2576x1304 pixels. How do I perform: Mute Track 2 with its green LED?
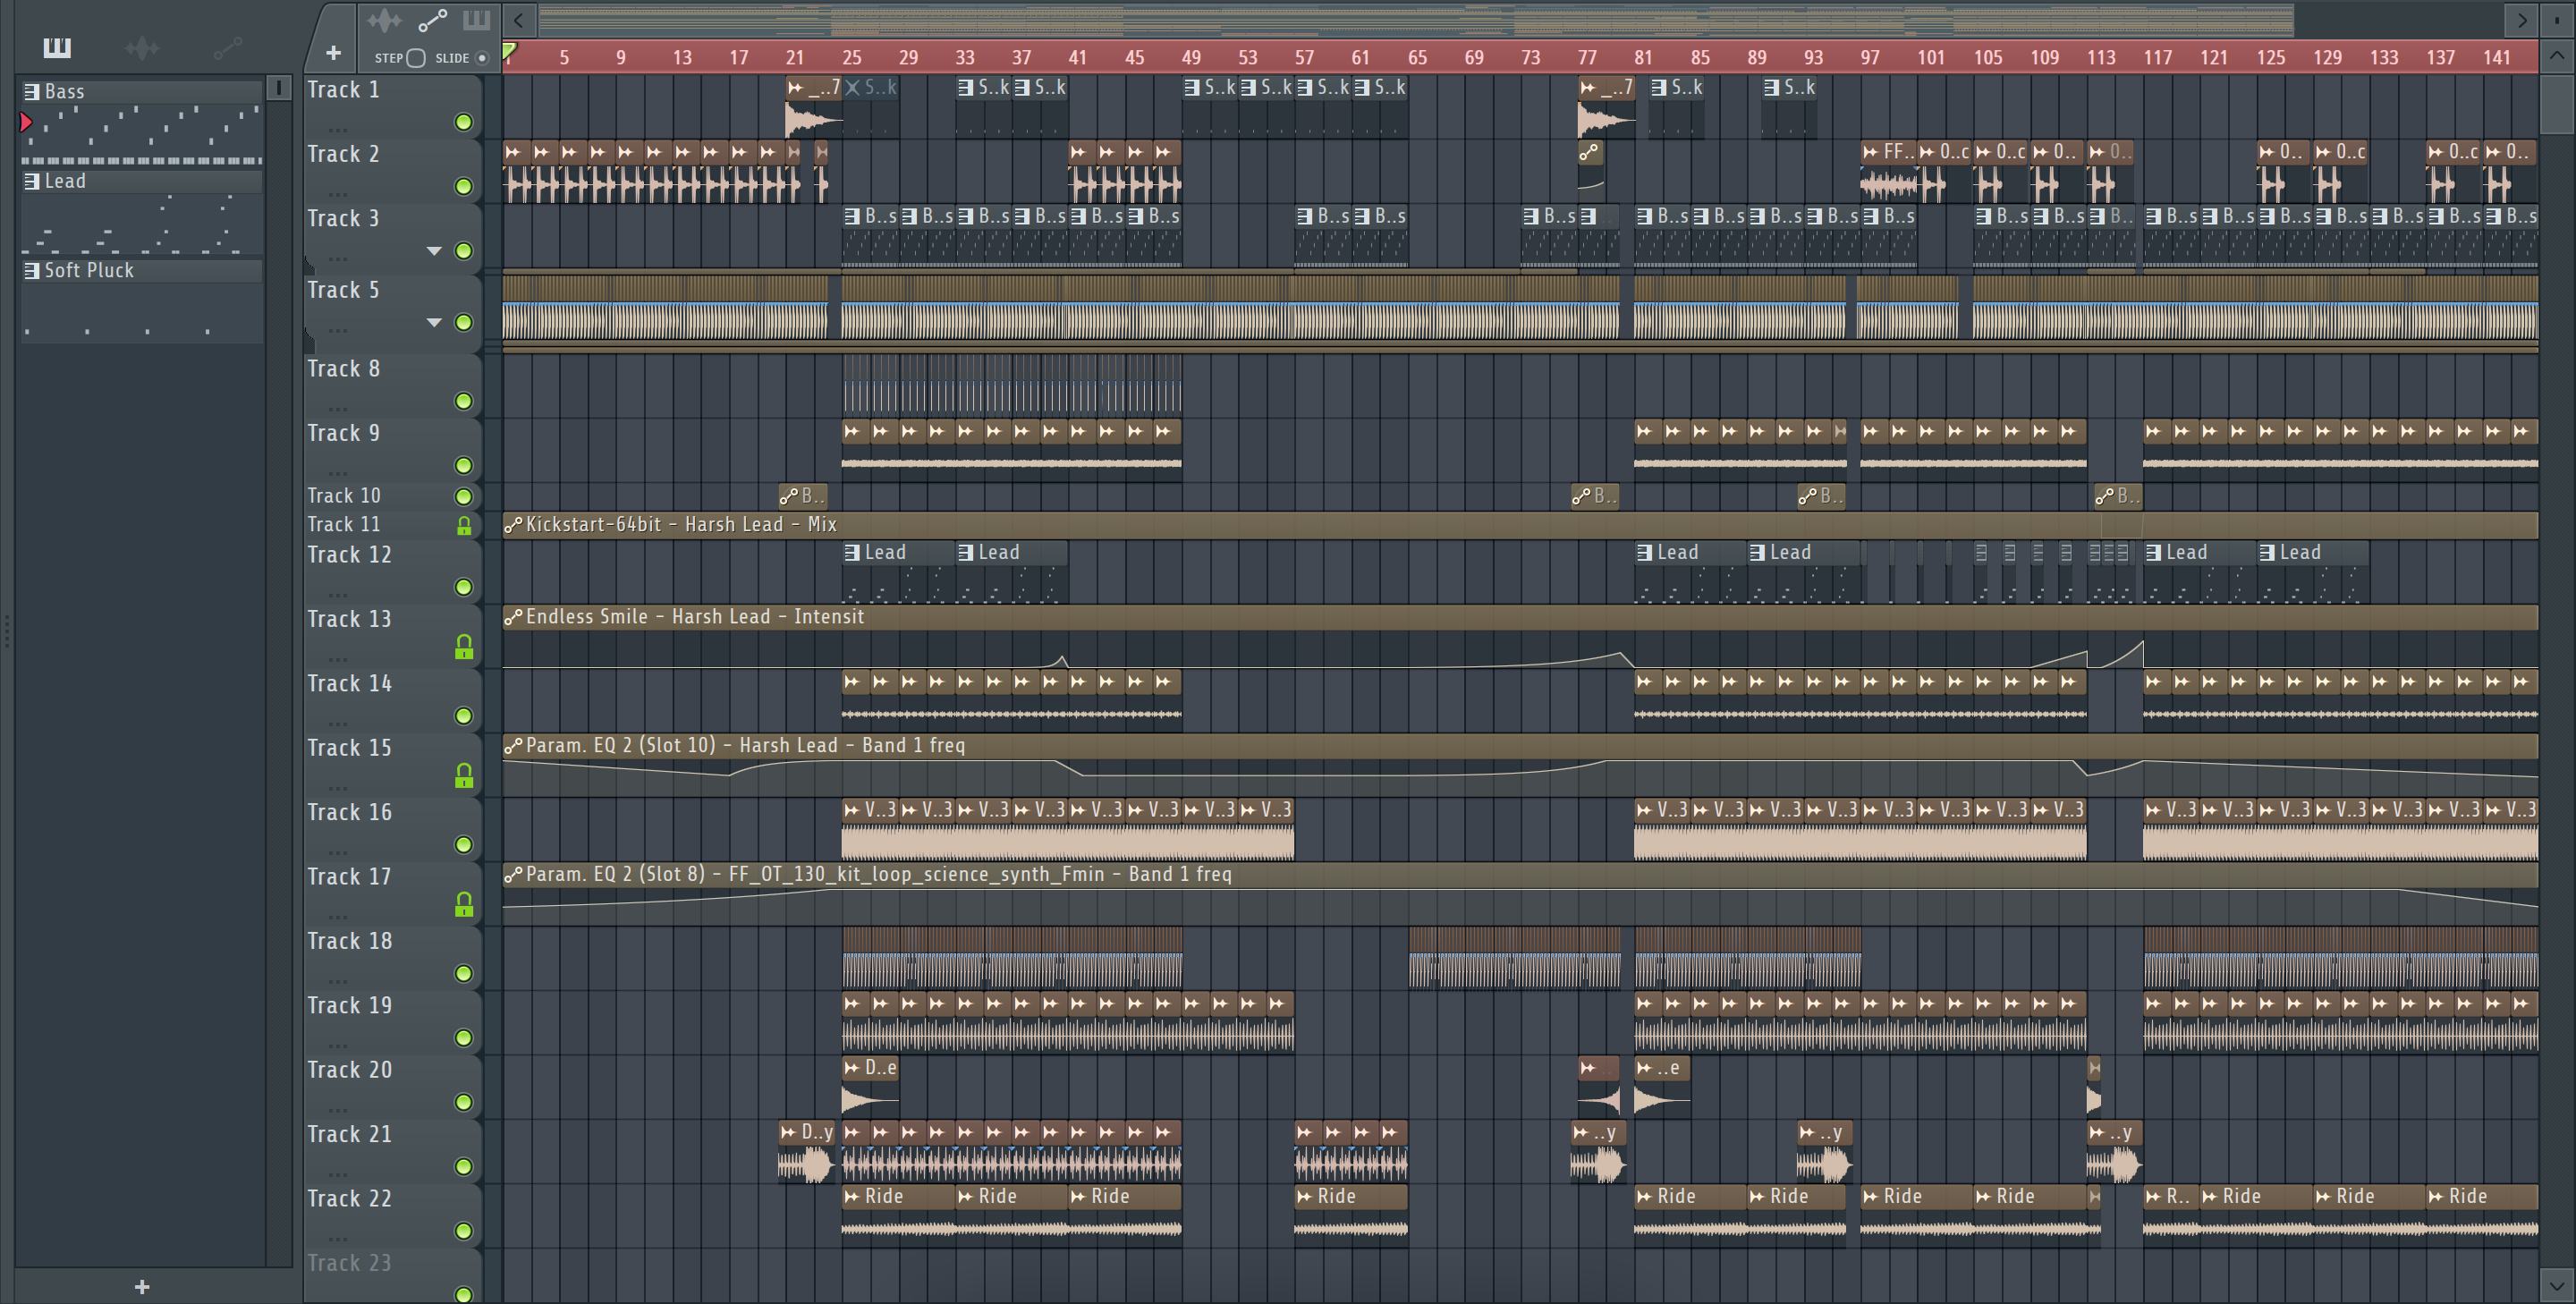(x=463, y=186)
